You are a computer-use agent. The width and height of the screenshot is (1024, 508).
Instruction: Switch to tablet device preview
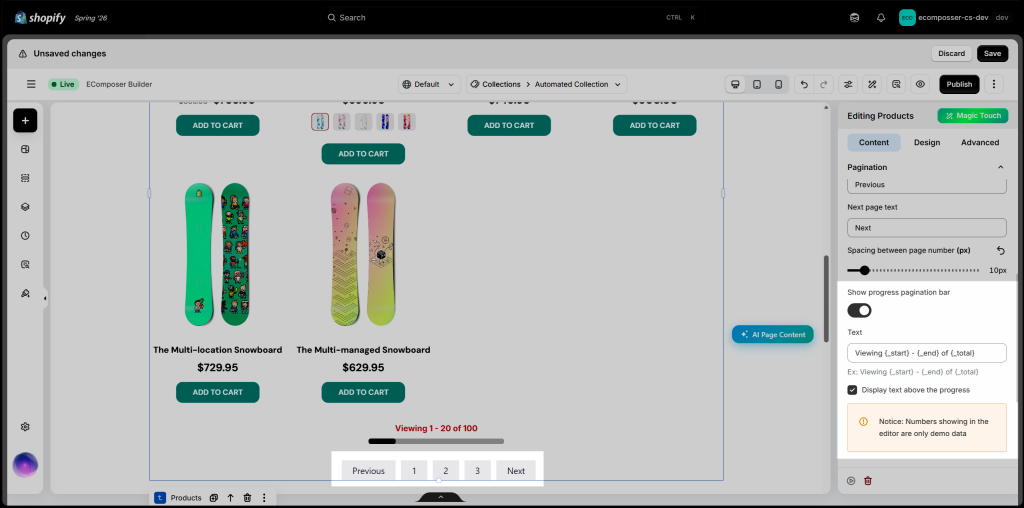click(x=757, y=84)
